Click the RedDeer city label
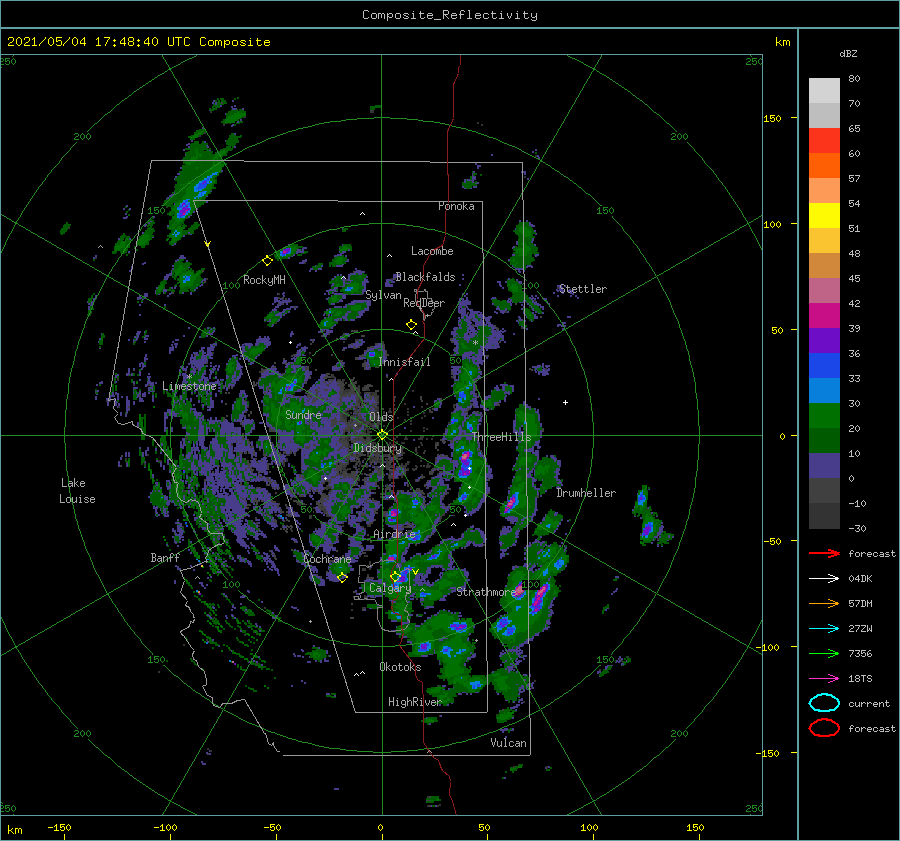Viewport: 900px width, 841px height. click(424, 303)
